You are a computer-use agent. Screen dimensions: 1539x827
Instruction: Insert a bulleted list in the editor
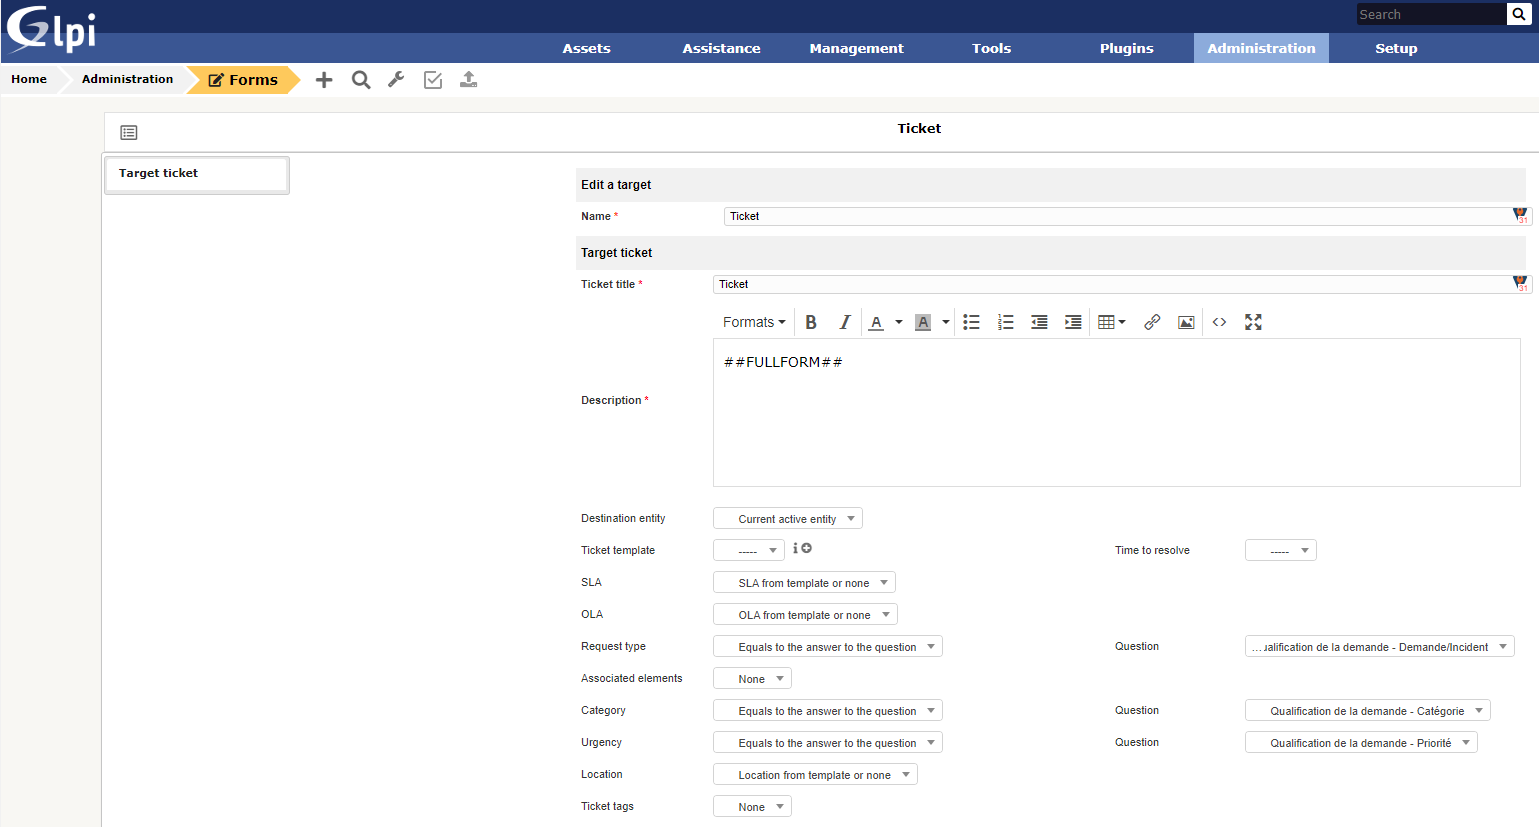point(971,322)
